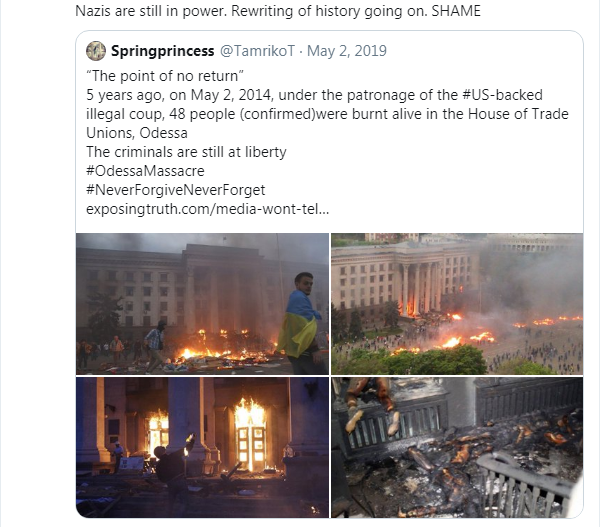Screen dimensions: 601x527
Task: View the aerial photo of the square
Action: click(457, 303)
